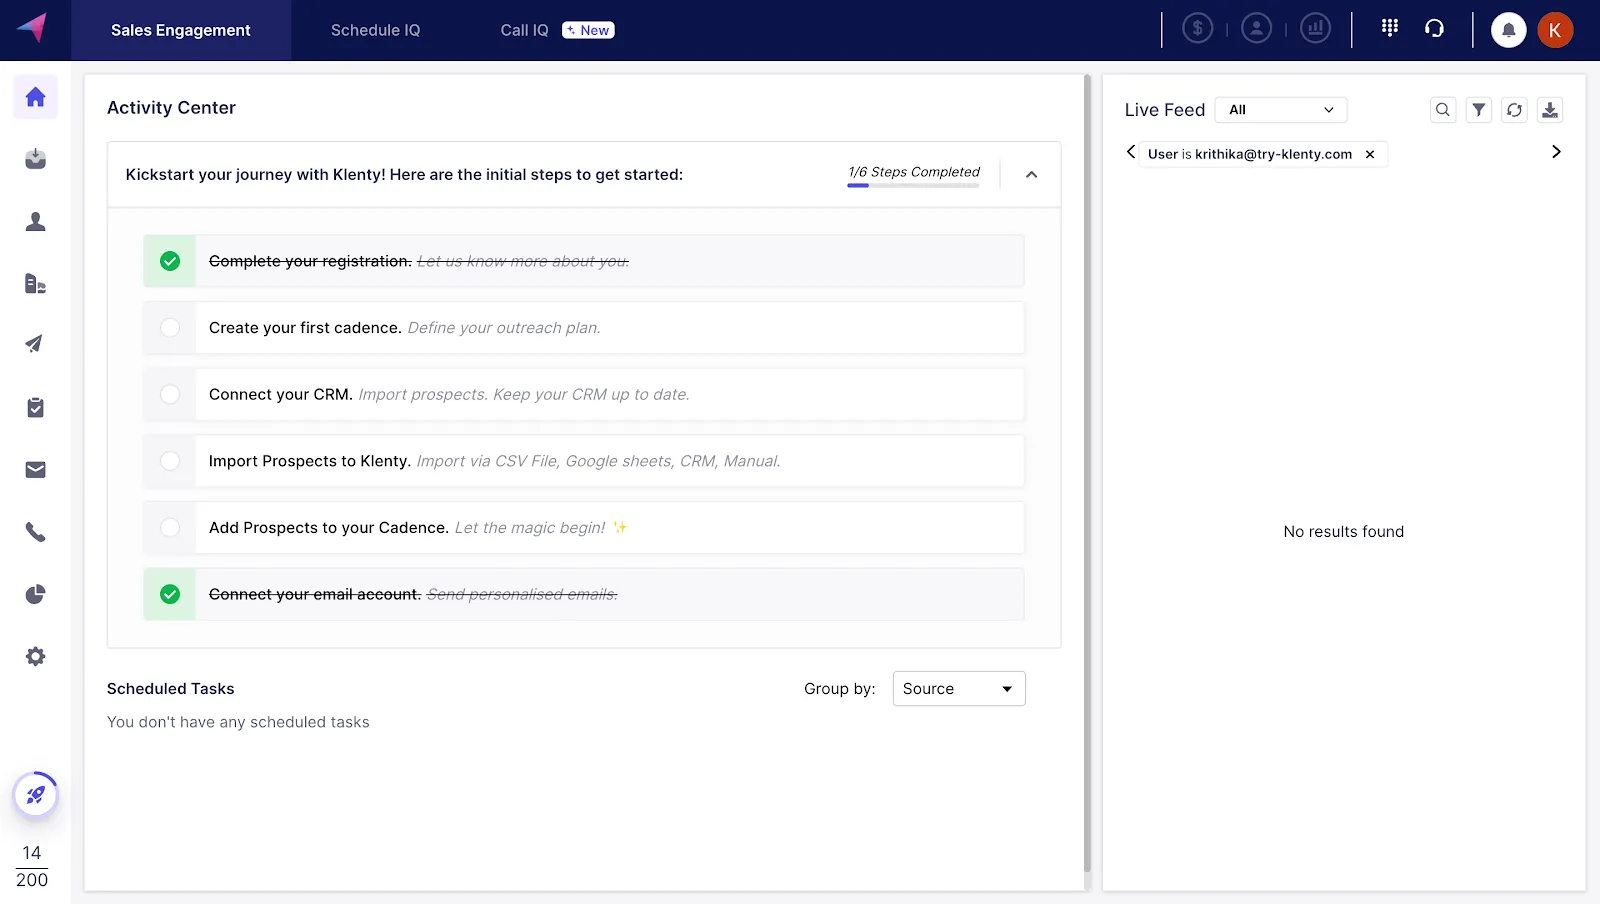Open the Live Feed All dropdown
The image size is (1600, 904).
(1281, 110)
